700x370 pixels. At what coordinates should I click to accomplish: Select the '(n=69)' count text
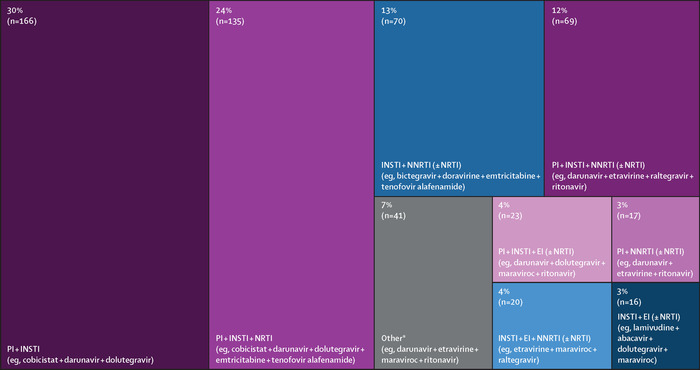point(564,21)
